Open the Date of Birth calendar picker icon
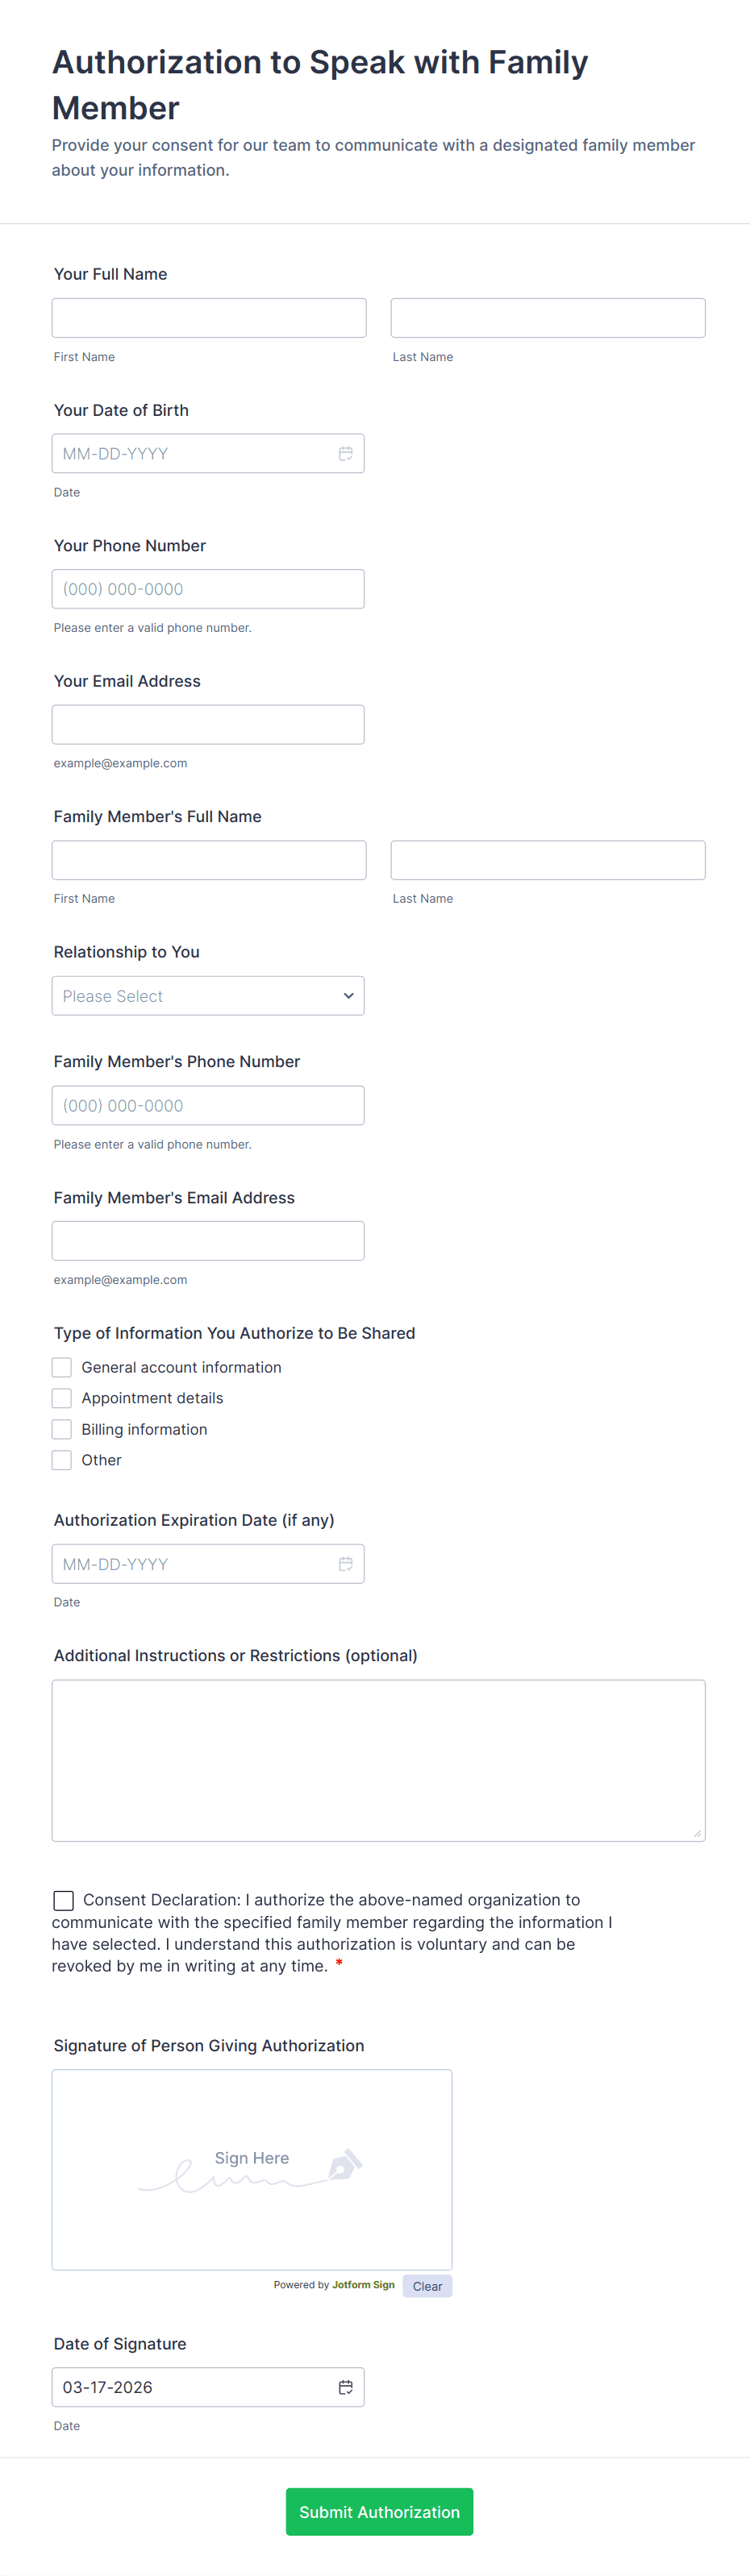Image resolution: width=750 pixels, height=2576 pixels. pos(345,454)
